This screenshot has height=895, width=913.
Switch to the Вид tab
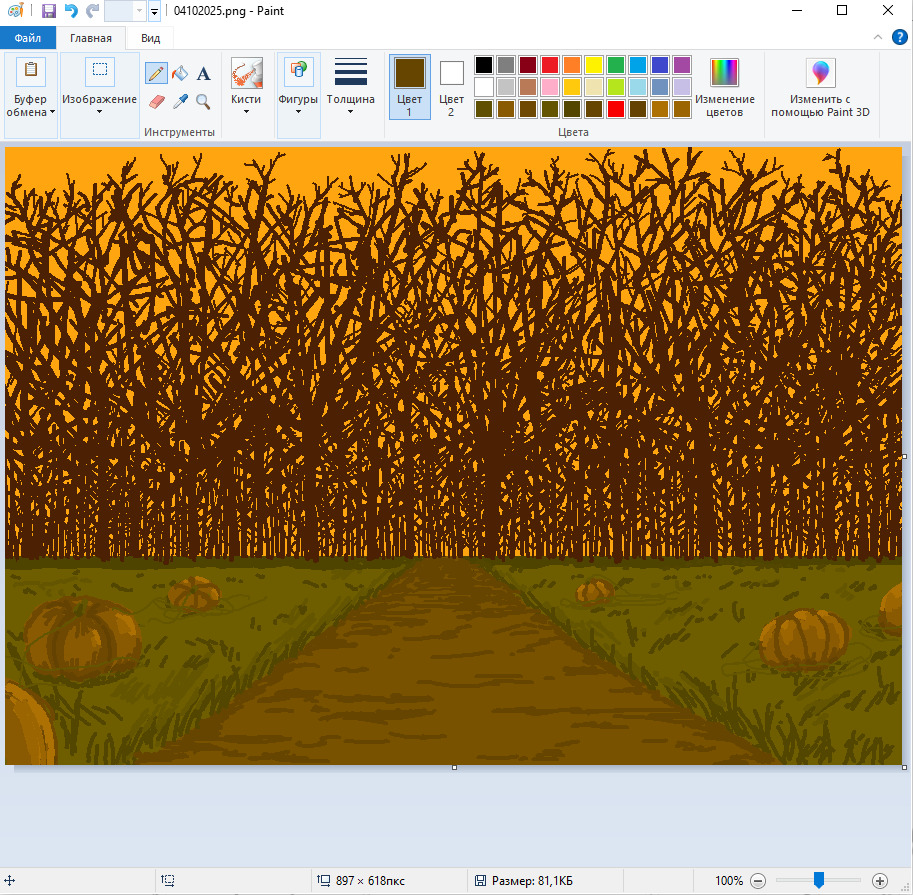tap(150, 38)
